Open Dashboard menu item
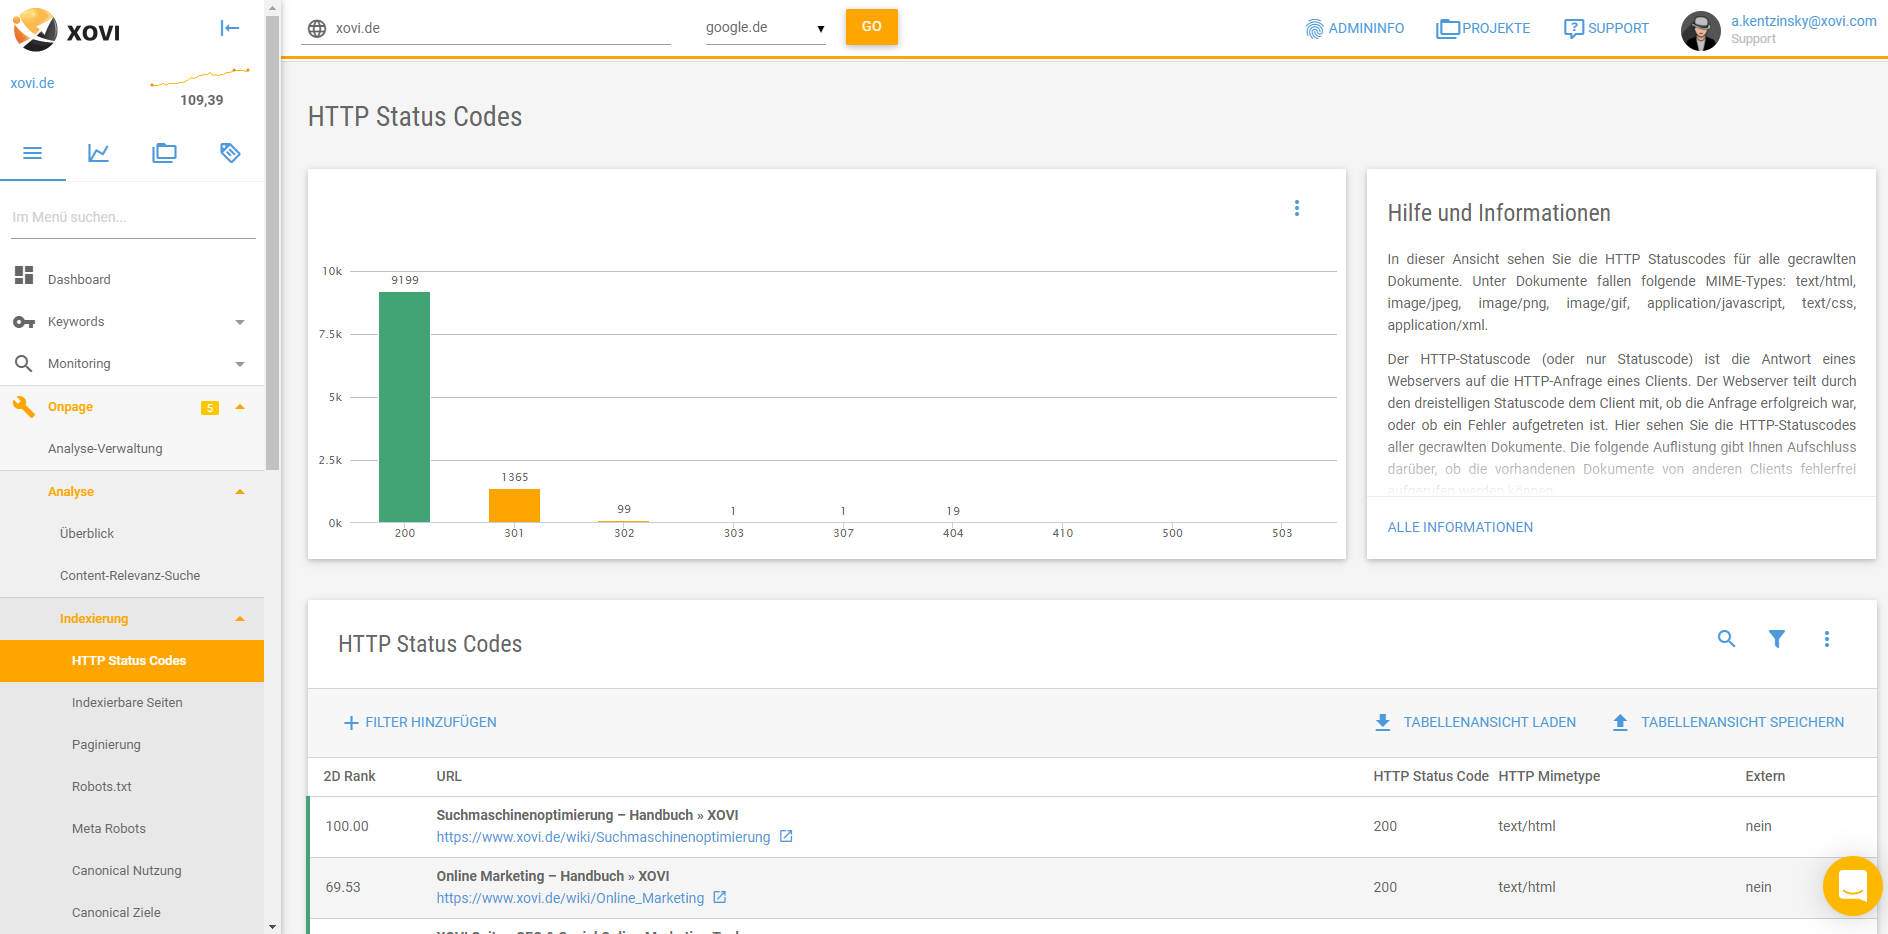This screenshot has height=934, width=1888. [x=79, y=280]
